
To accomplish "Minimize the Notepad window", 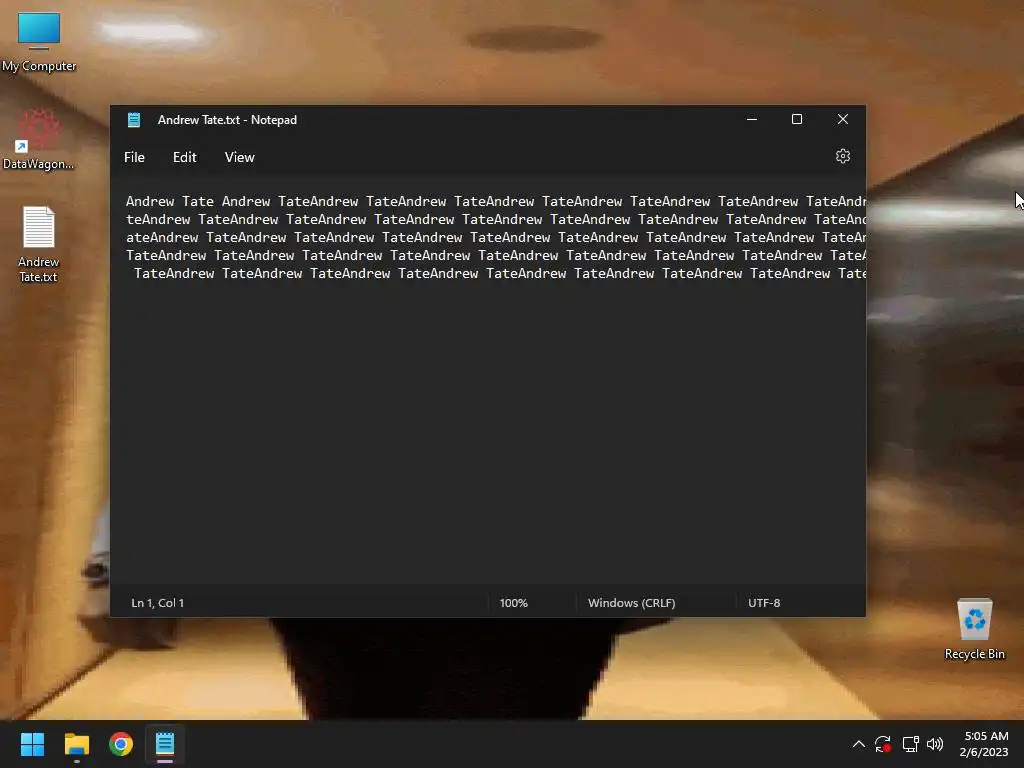I will (x=752, y=120).
